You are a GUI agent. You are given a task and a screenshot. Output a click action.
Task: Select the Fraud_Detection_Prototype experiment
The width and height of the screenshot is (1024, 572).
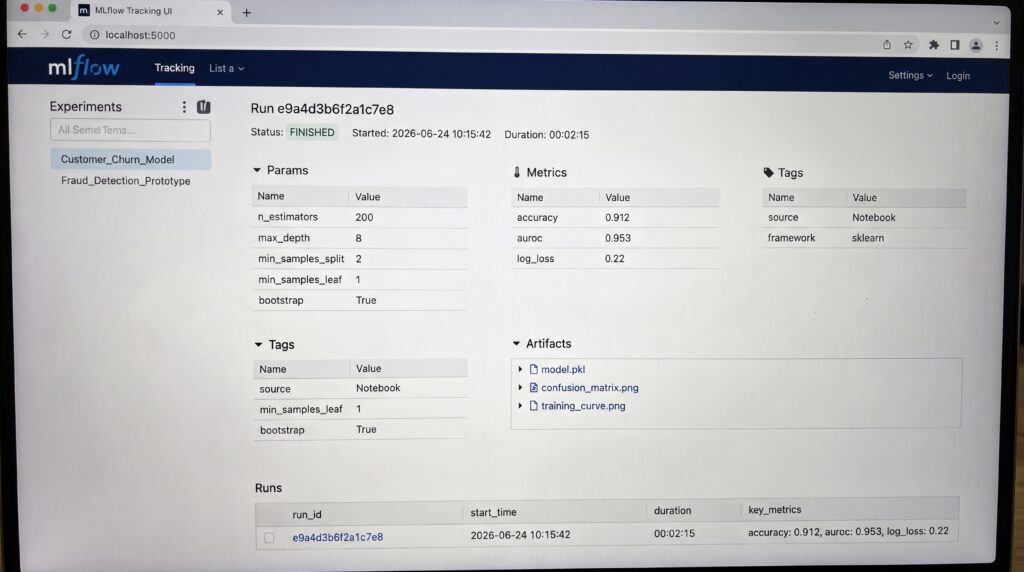(125, 181)
